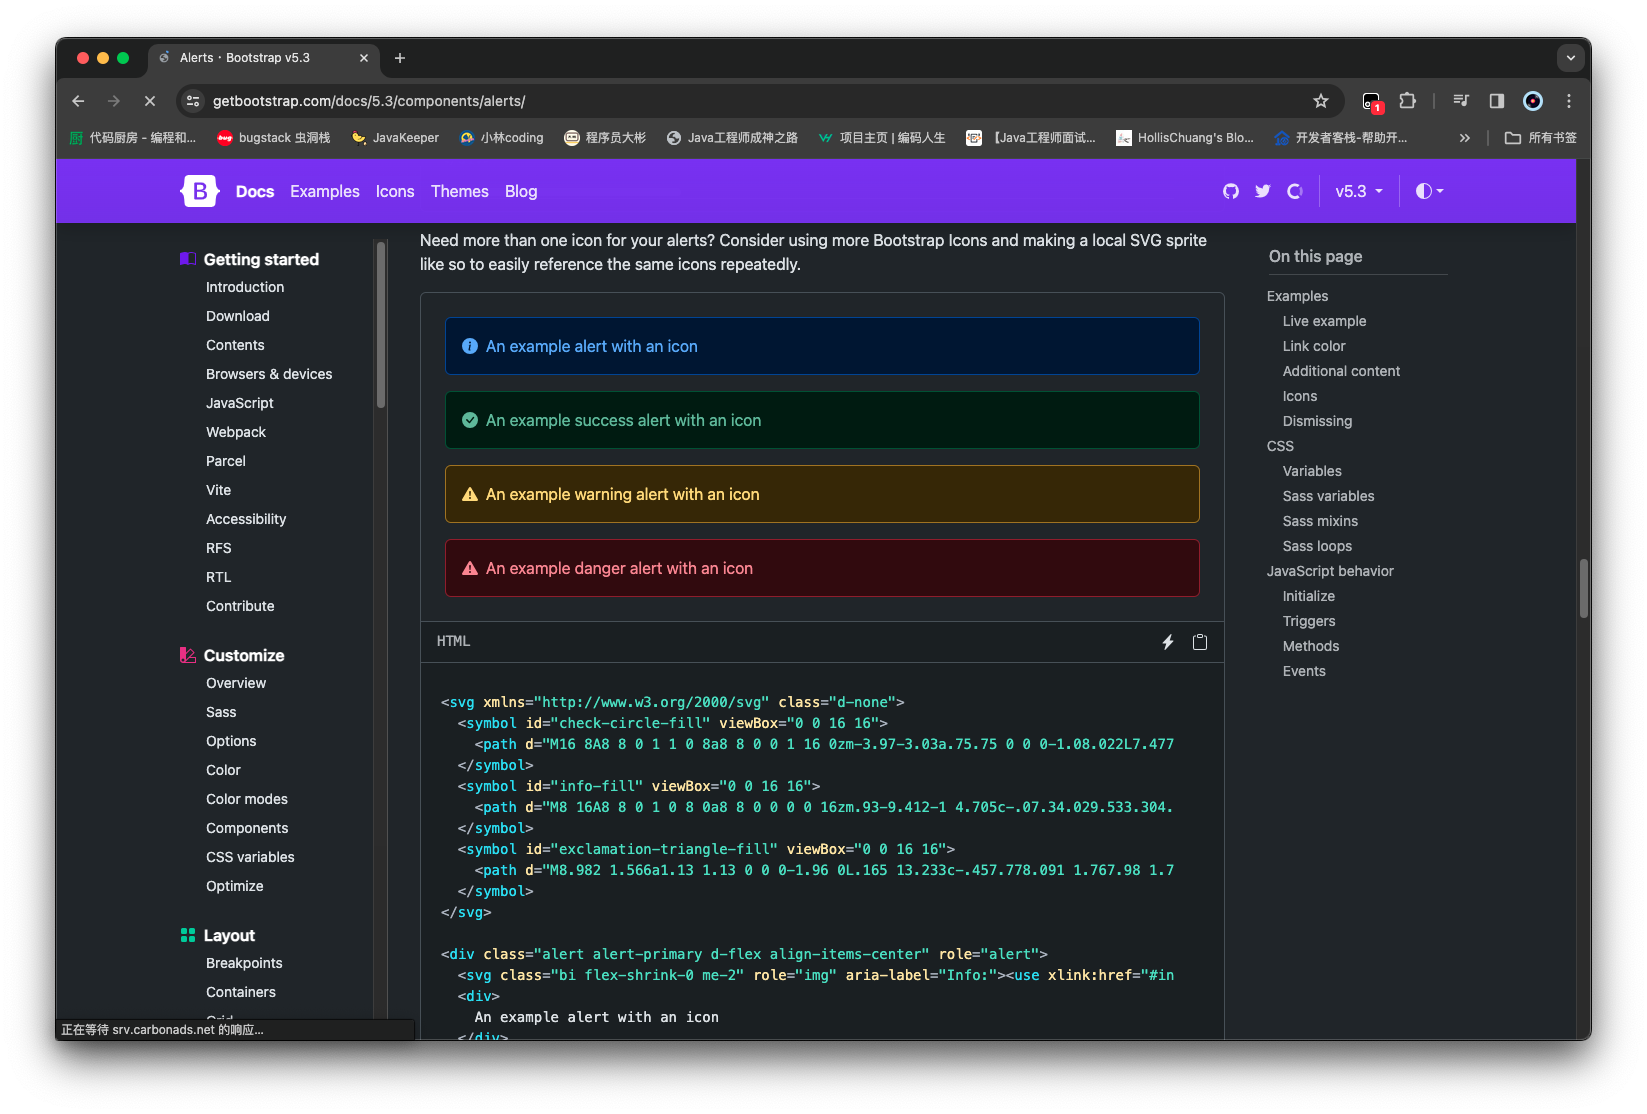
Task: Open the Accessibility sidebar link
Action: click(246, 519)
